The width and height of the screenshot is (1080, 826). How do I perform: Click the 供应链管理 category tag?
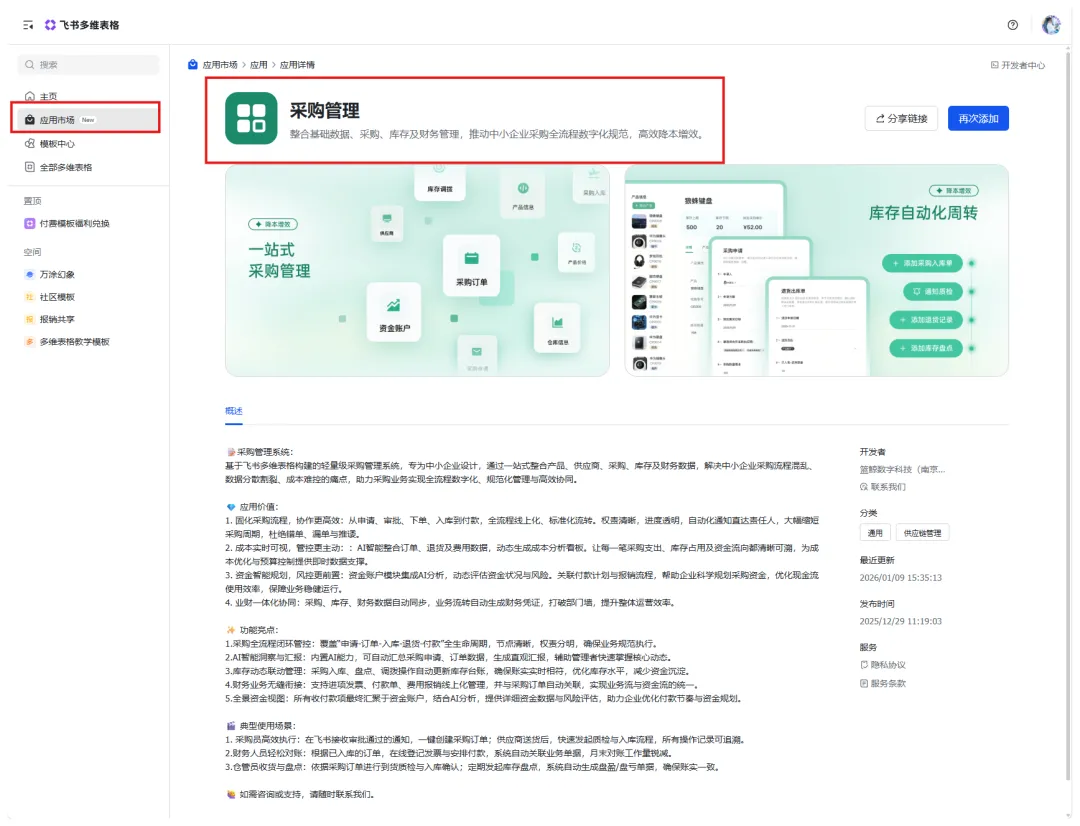[x=922, y=533]
